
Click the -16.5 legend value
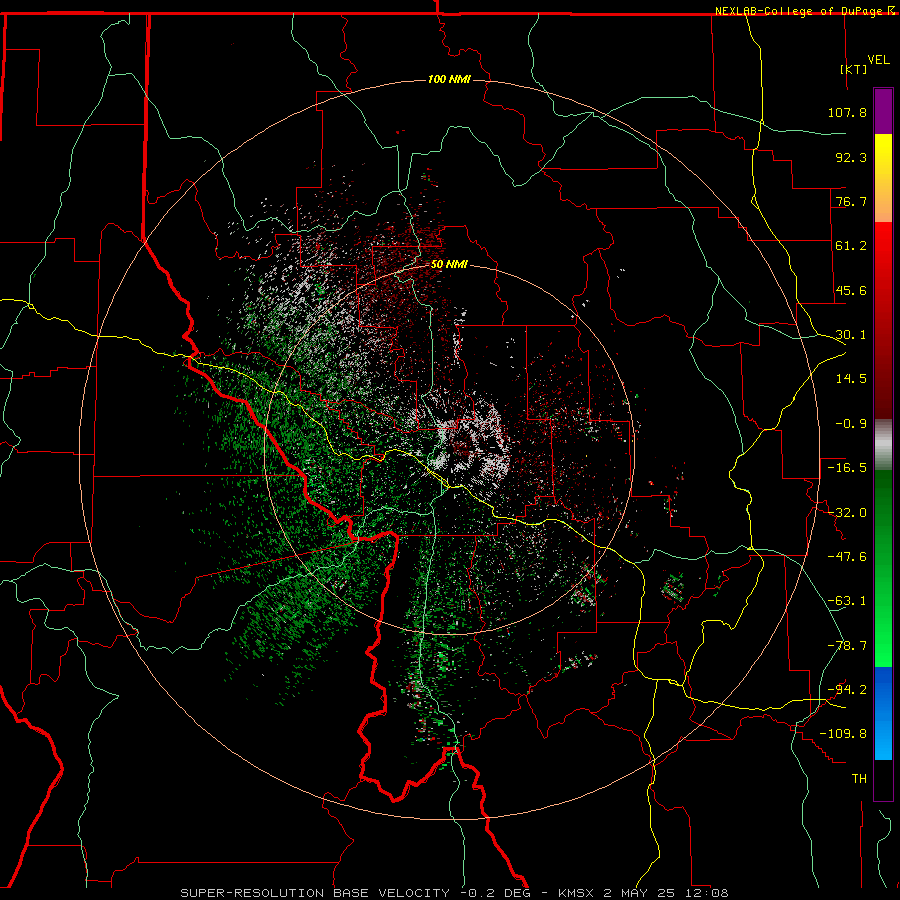tap(847, 468)
